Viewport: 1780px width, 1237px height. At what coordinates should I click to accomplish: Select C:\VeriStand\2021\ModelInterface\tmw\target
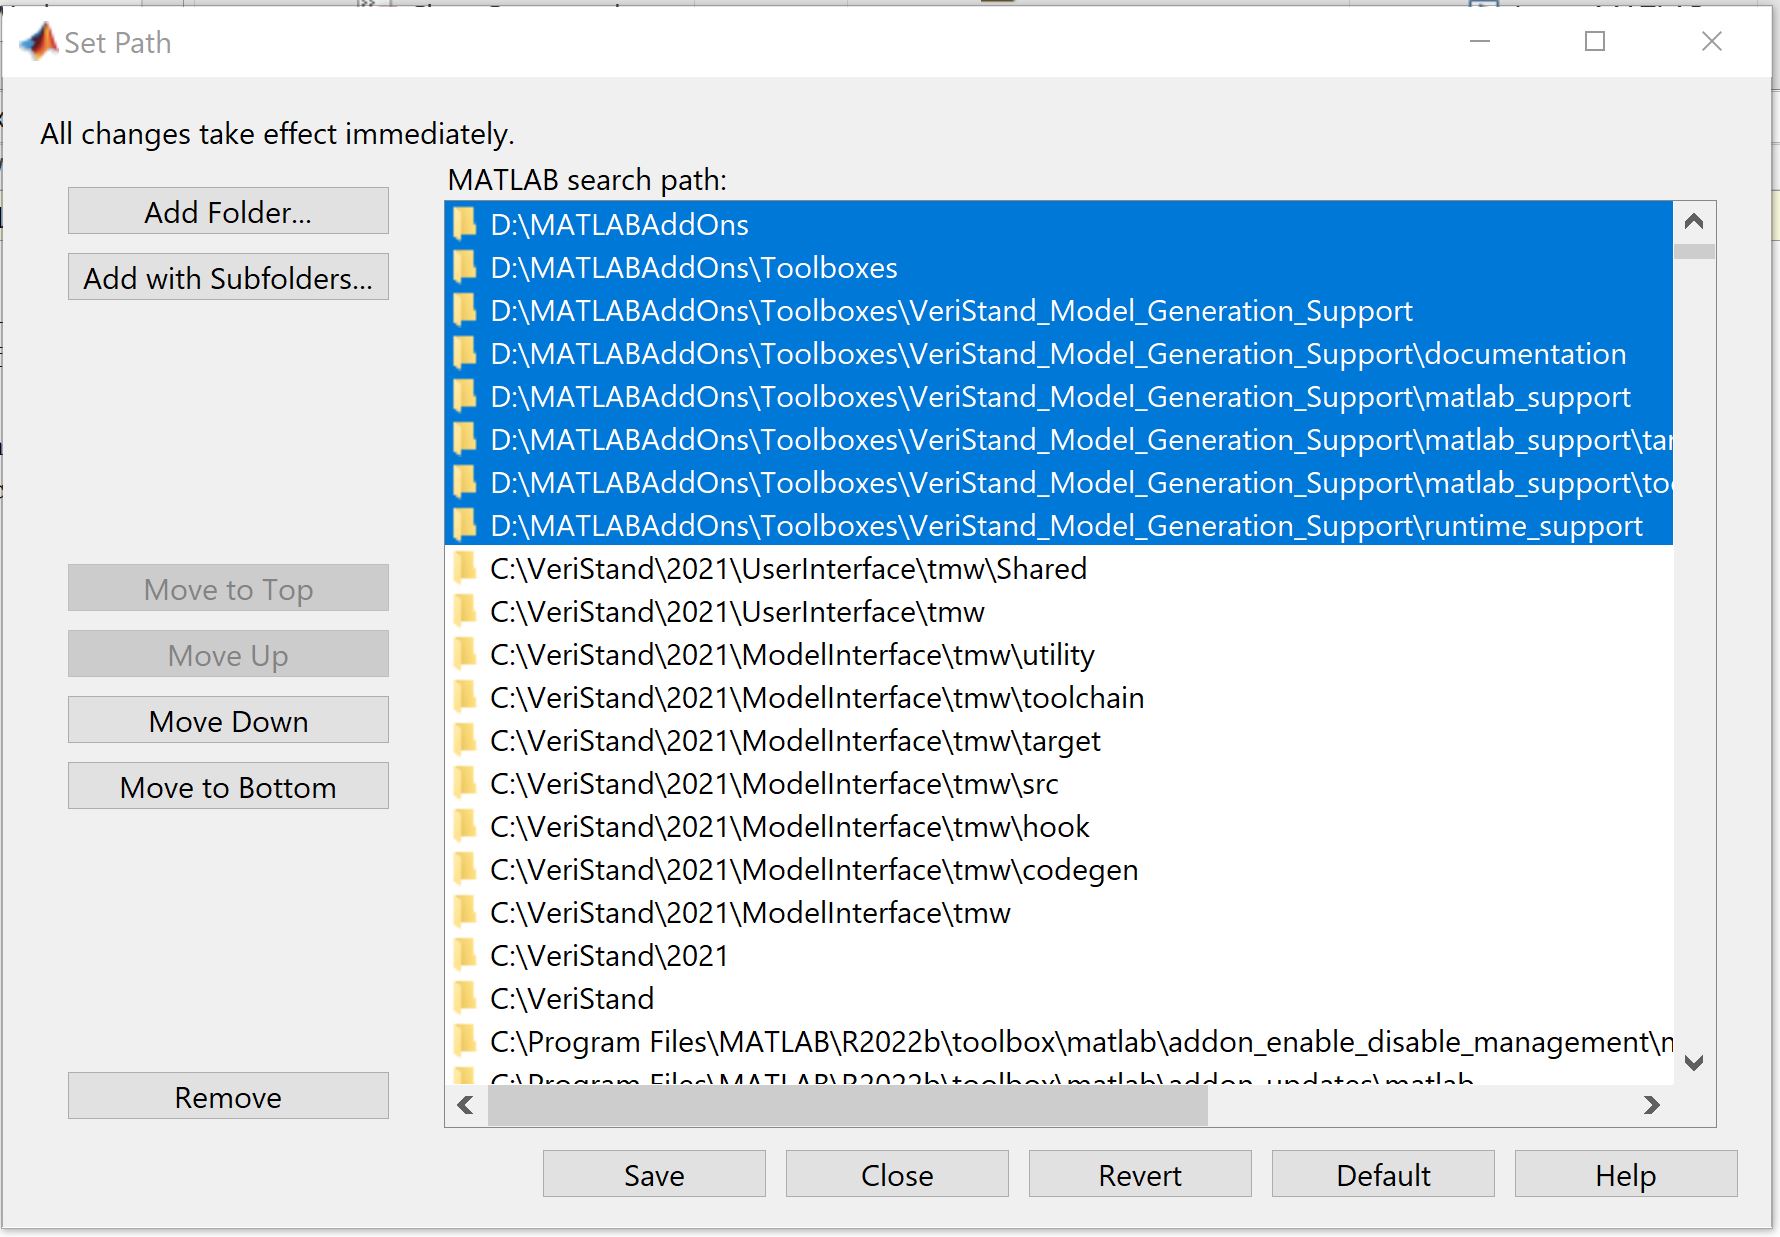(1059, 740)
